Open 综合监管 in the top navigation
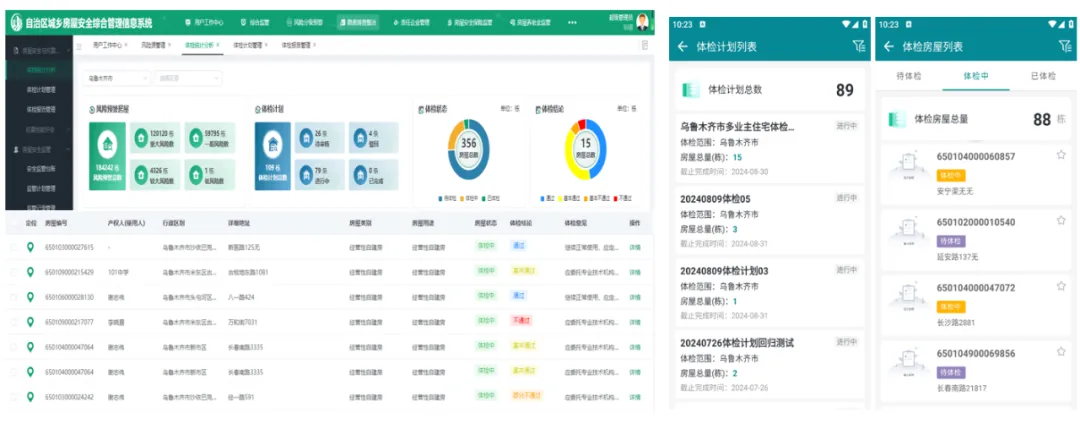This screenshot has width=1080, height=429. tap(255, 22)
